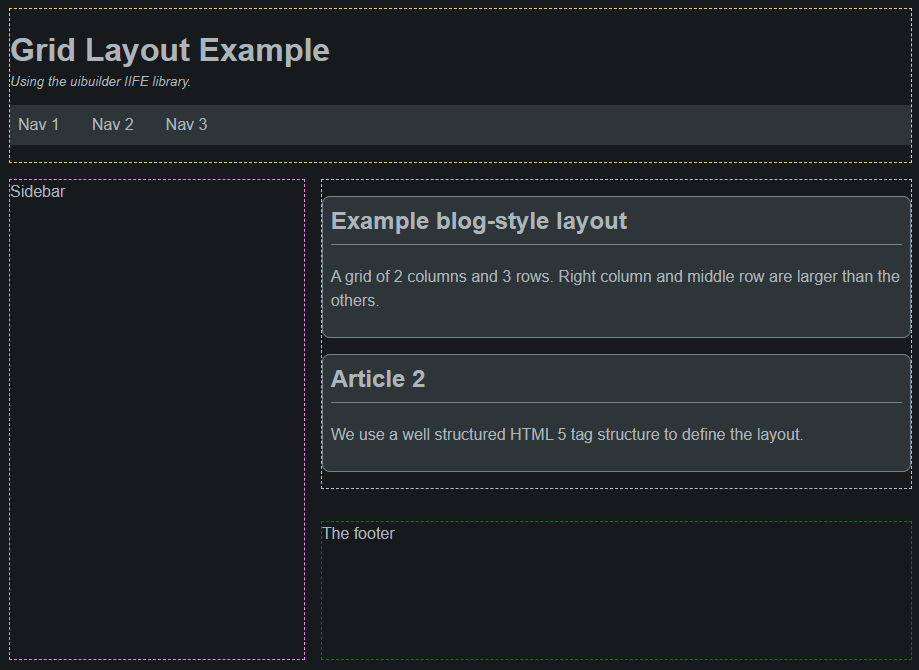
Task: Click inside the empty sidebar area
Action: (155, 420)
